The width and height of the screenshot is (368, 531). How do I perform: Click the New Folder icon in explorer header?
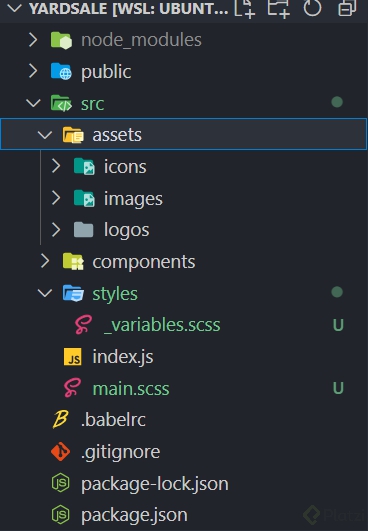[x=278, y=8]
